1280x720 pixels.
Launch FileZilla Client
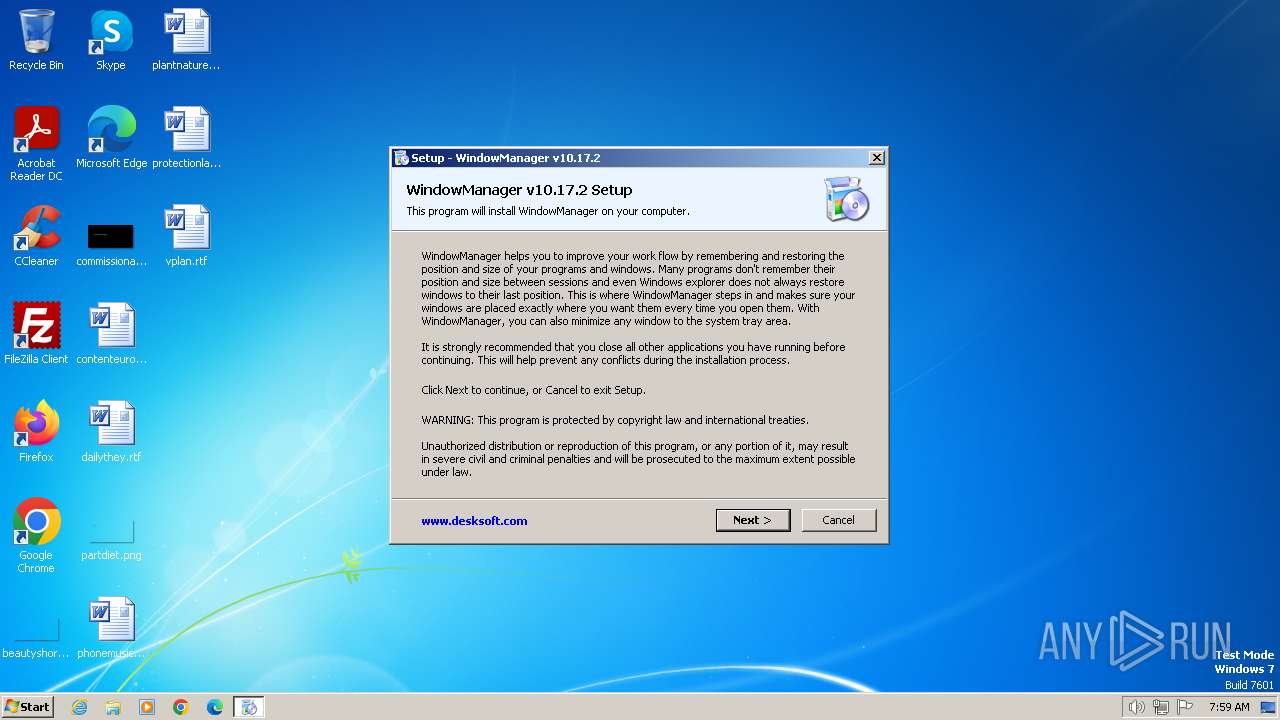(x=36, y=335)
